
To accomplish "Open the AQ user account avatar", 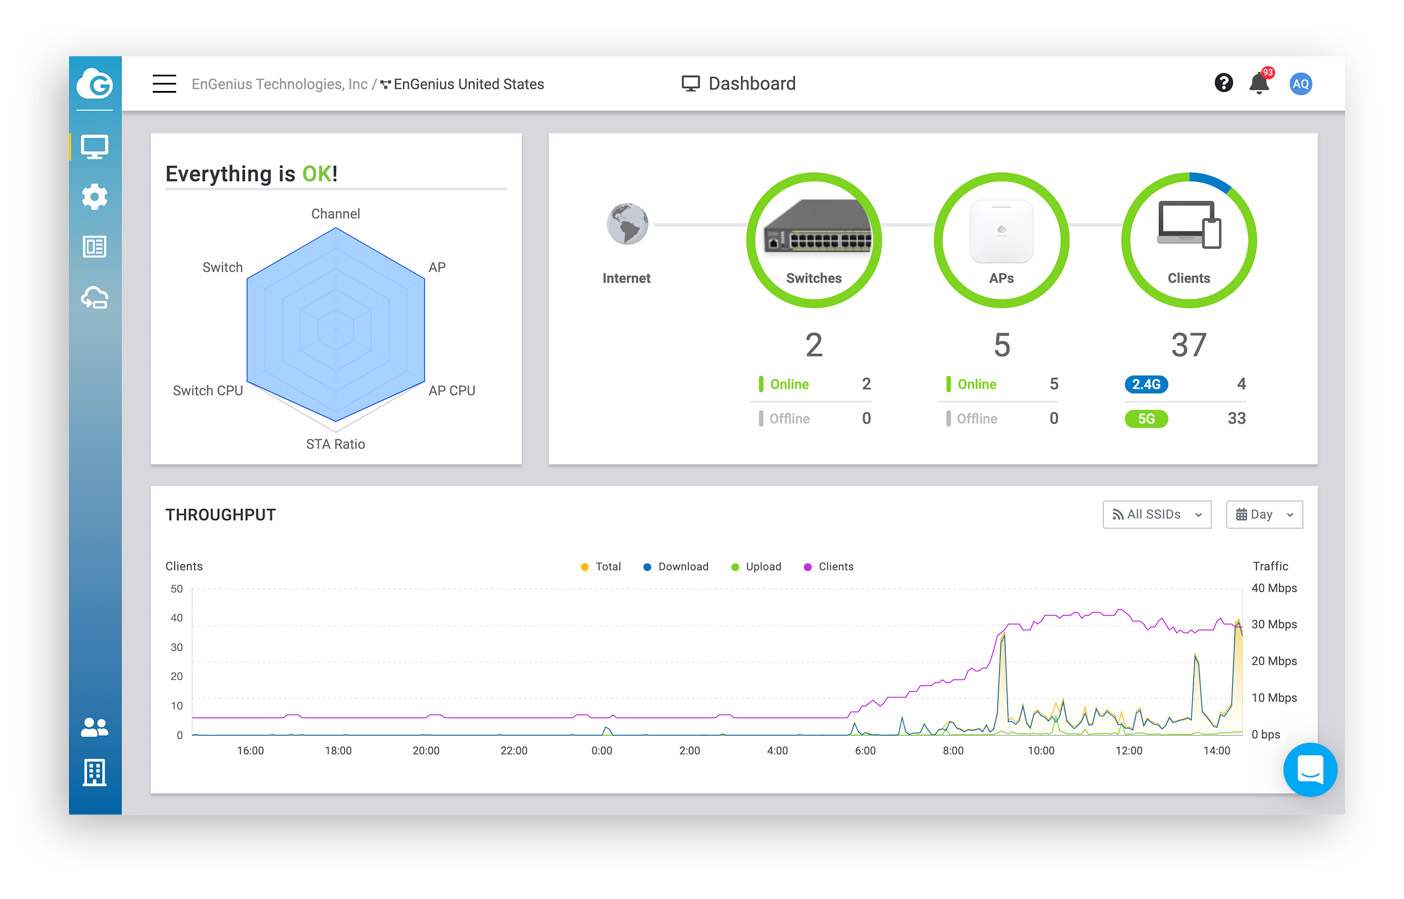I will [x=1300, y=84].
